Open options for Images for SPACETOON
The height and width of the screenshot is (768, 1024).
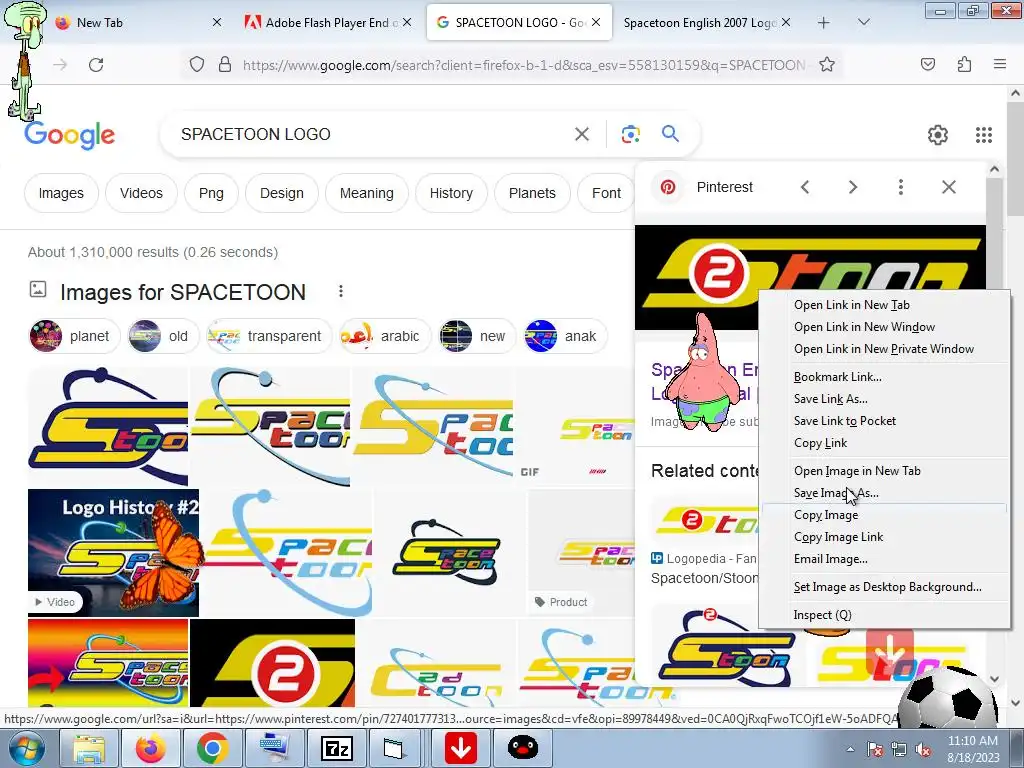[340, 291]
